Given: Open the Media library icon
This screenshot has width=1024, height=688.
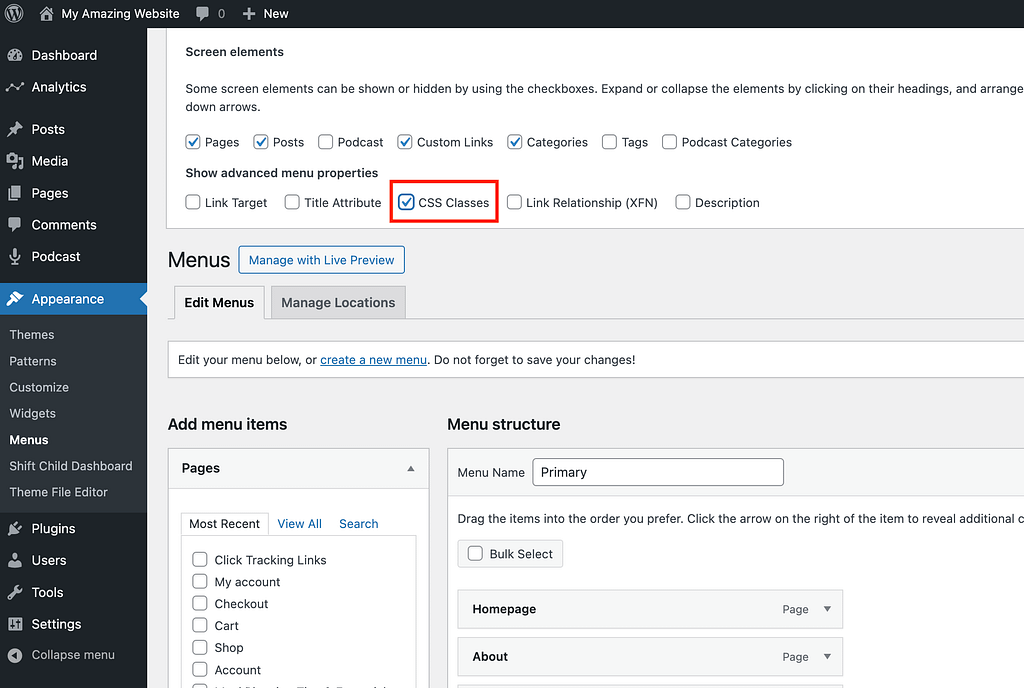Looking at the screenshot, I should (x=18, y=161).
